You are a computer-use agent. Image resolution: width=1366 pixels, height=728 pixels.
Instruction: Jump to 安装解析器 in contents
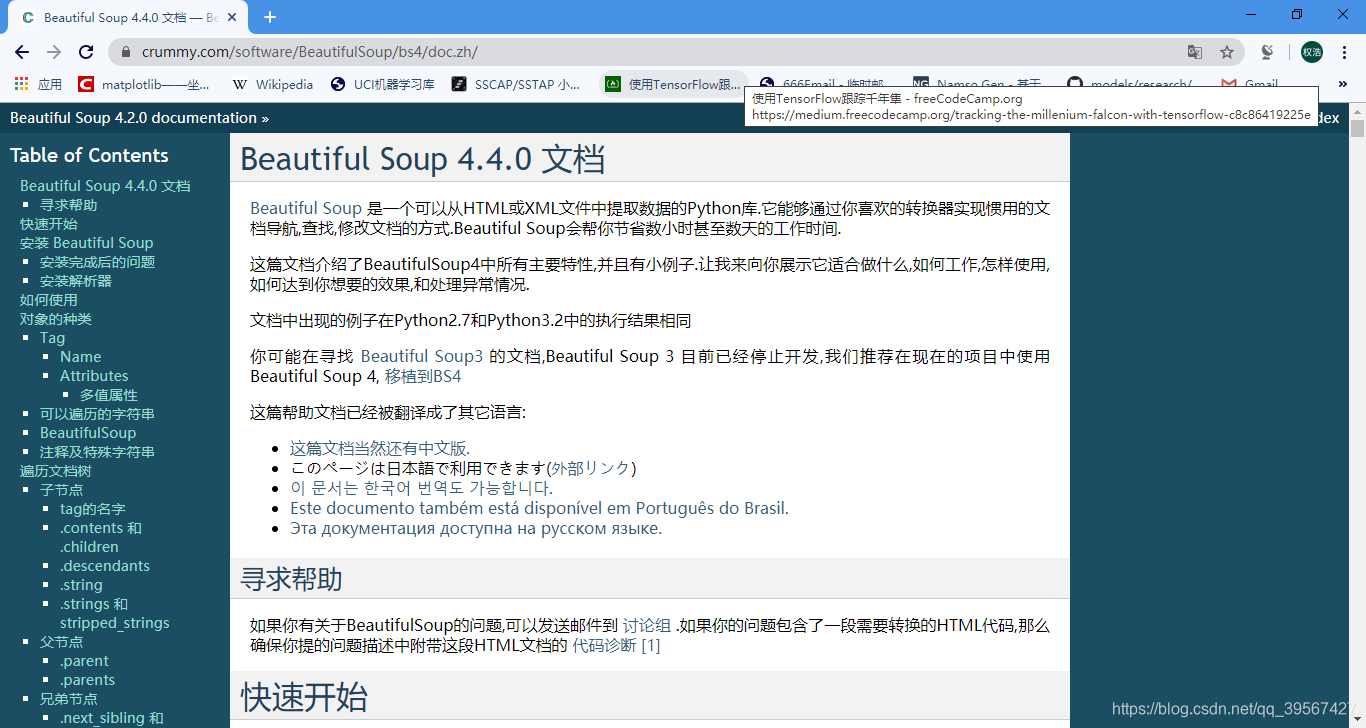76,281
